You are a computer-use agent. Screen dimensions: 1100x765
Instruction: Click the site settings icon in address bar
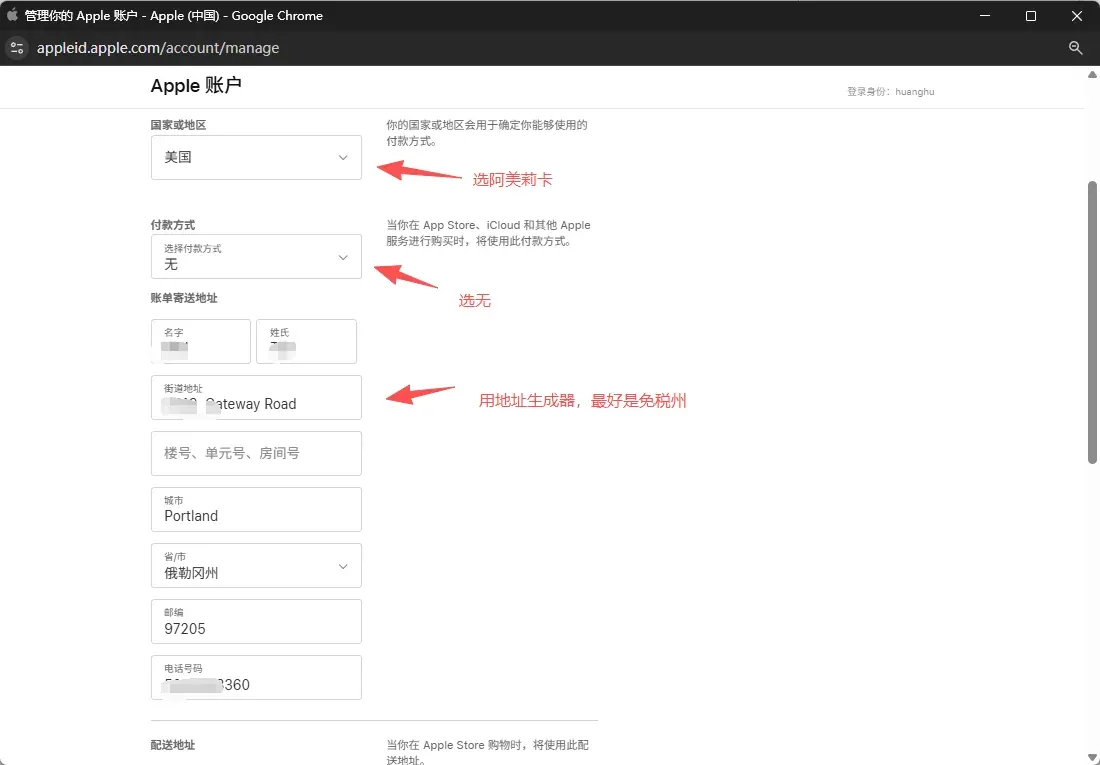[x=17, y=48]
